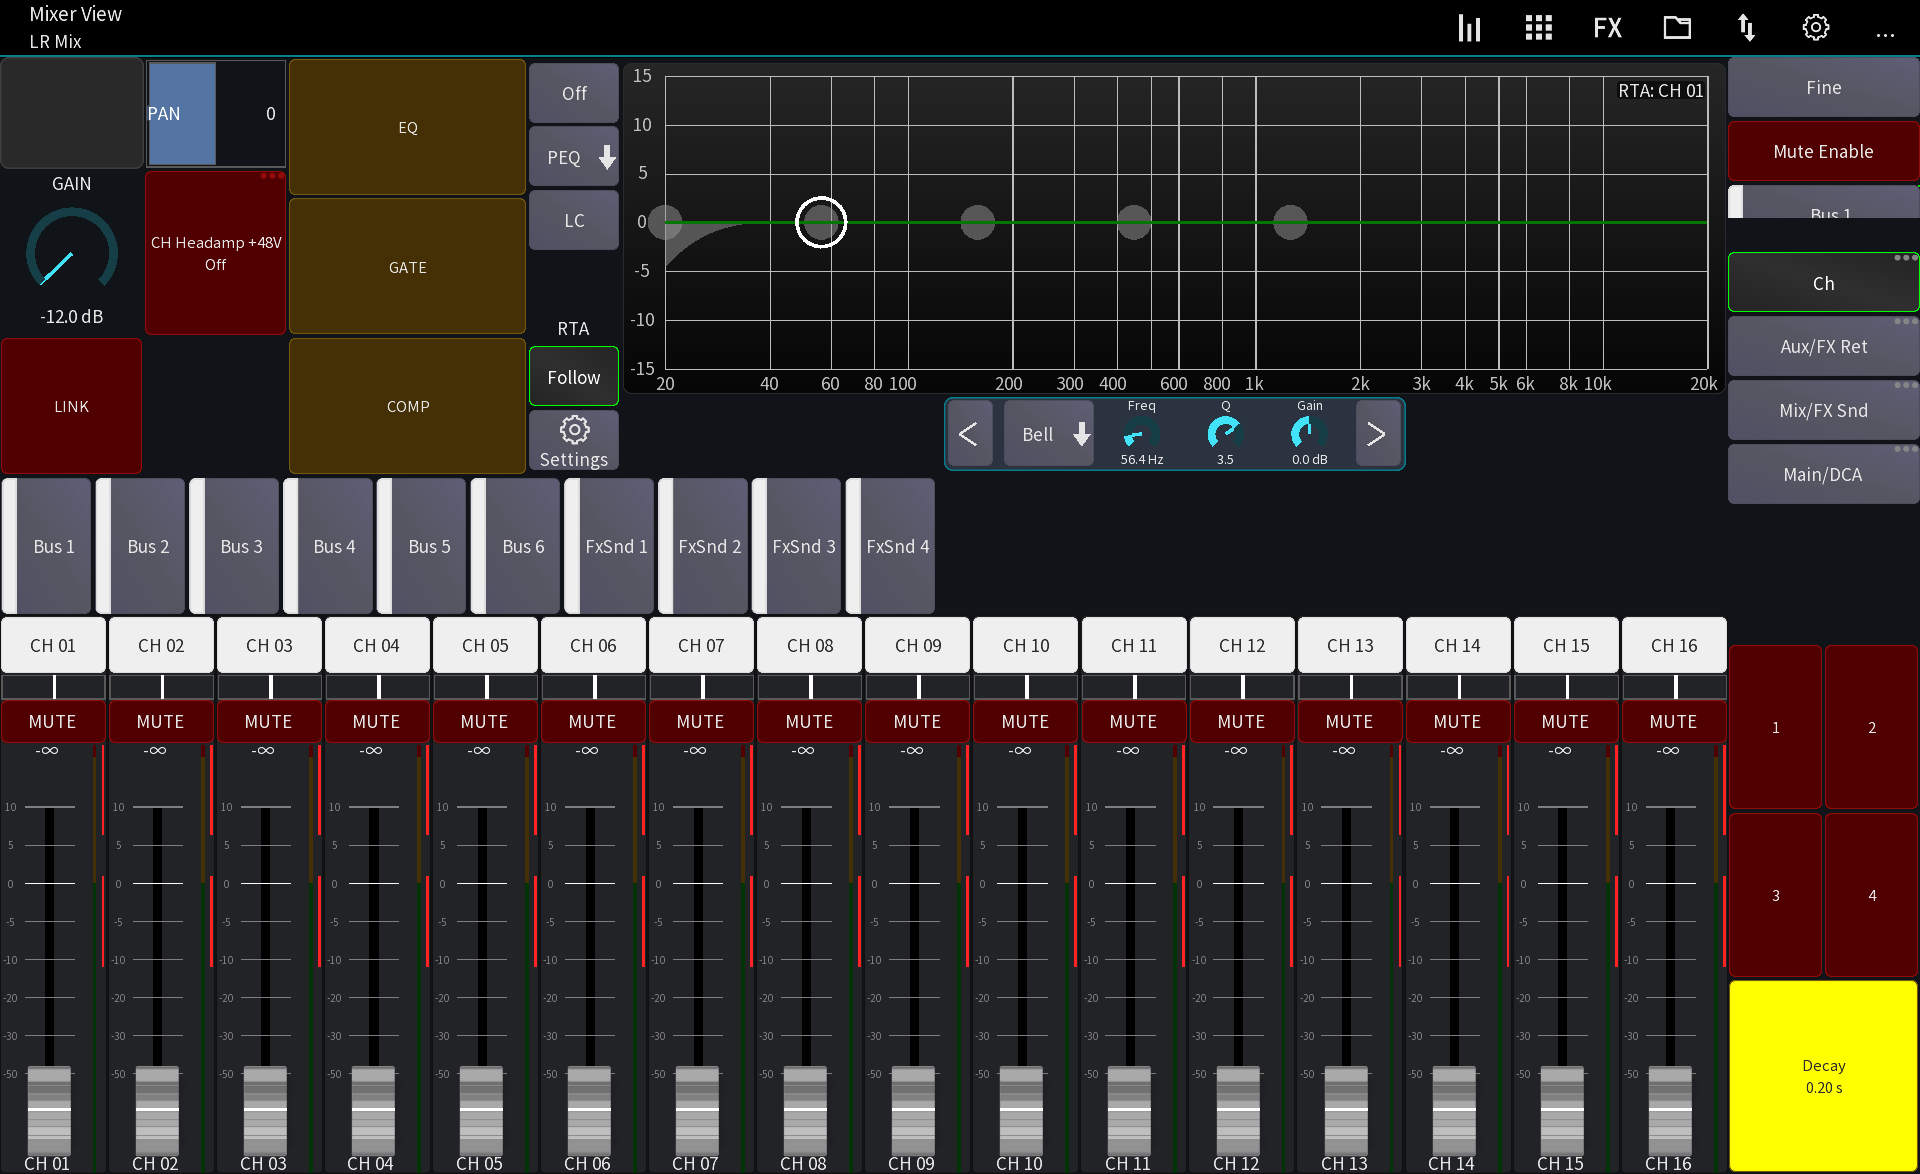Enable the Mute Enable function

[x=1822, y=151]
